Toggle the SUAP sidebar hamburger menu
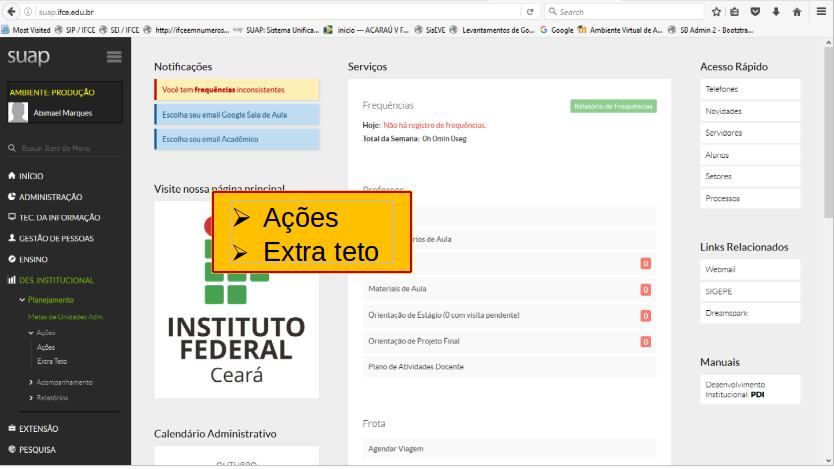The width and height of the screenshot is (834, 469). (113, 57)
